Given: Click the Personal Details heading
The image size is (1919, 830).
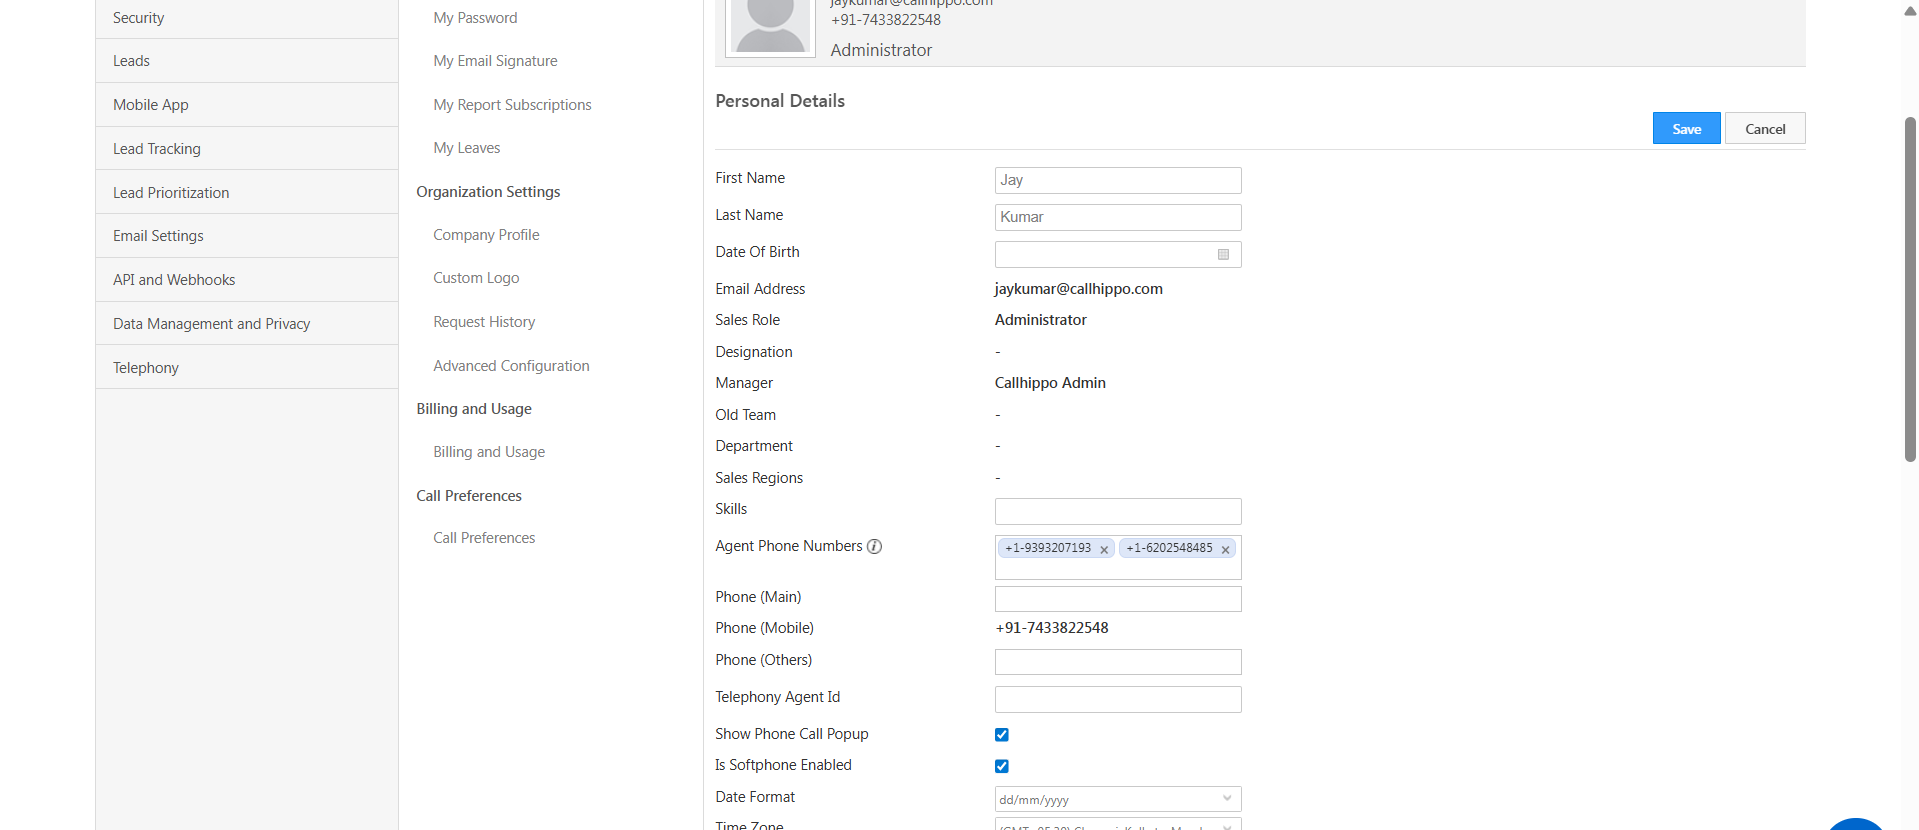Looking at the screenshot, I should click(780, 101).
